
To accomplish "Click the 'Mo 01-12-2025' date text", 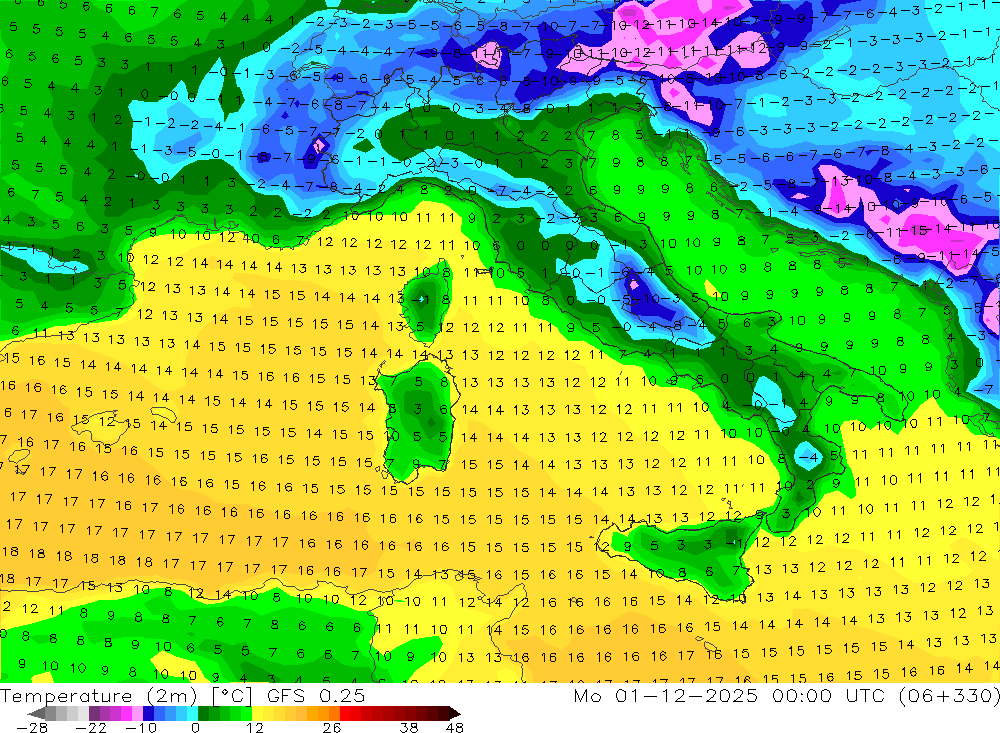I will point(666,695).
